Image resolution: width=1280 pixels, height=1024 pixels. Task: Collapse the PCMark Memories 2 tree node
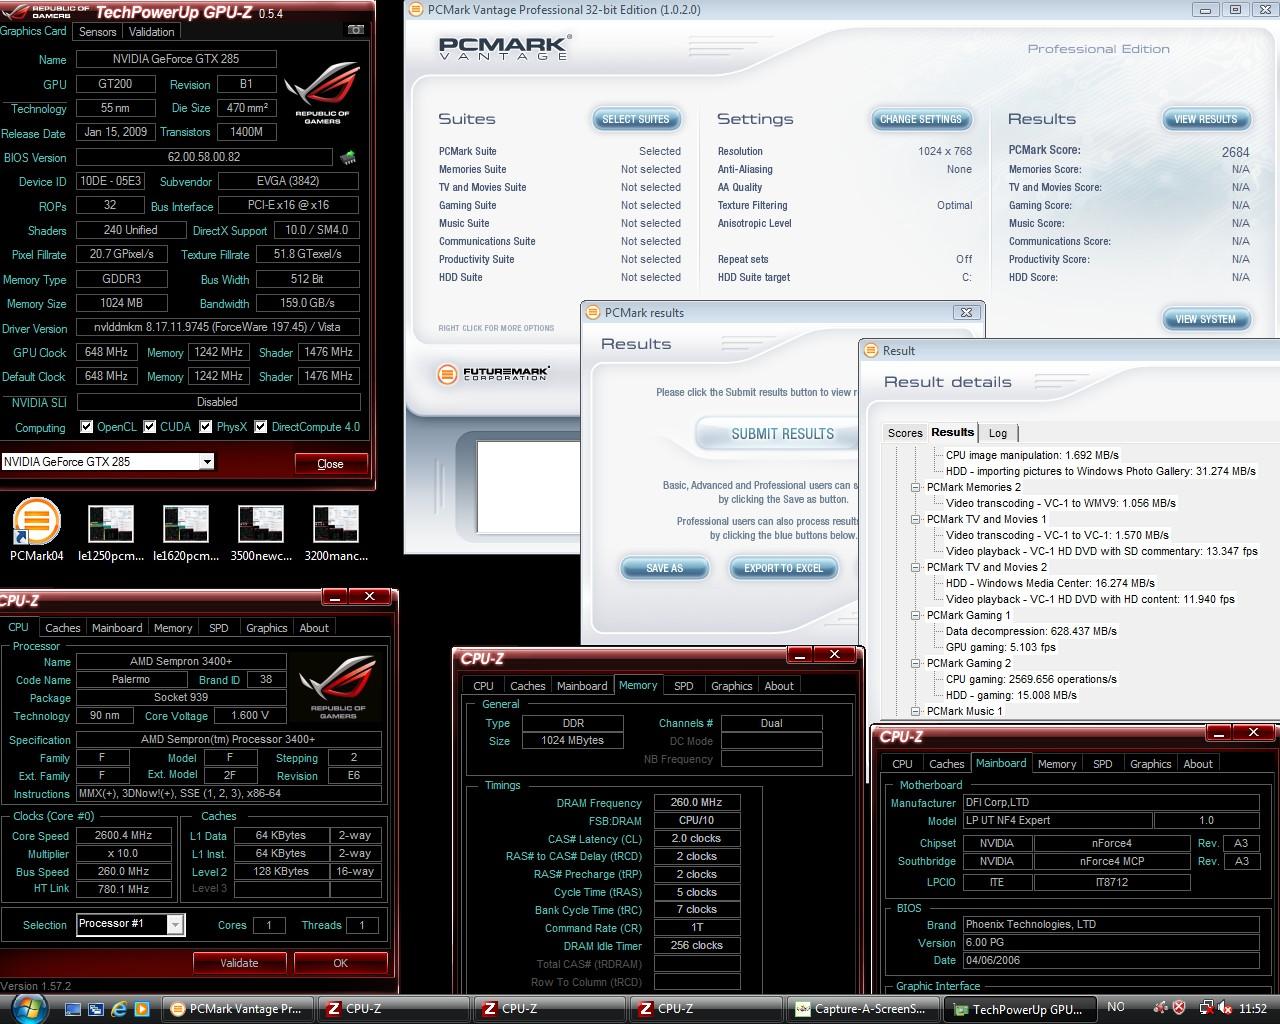[915, 487]
